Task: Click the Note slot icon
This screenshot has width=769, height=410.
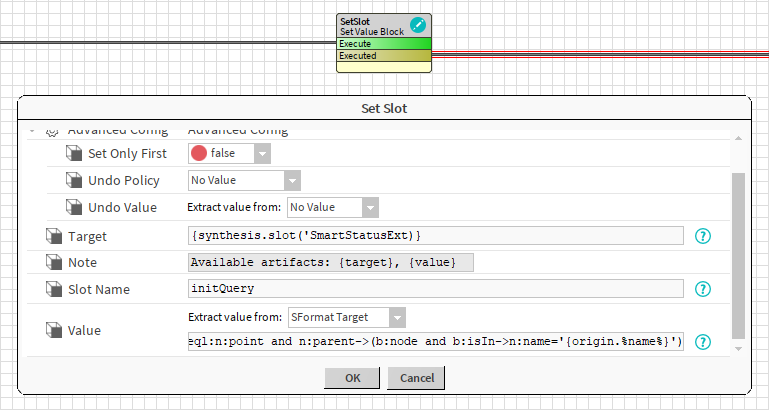Action: coord(53,262)
